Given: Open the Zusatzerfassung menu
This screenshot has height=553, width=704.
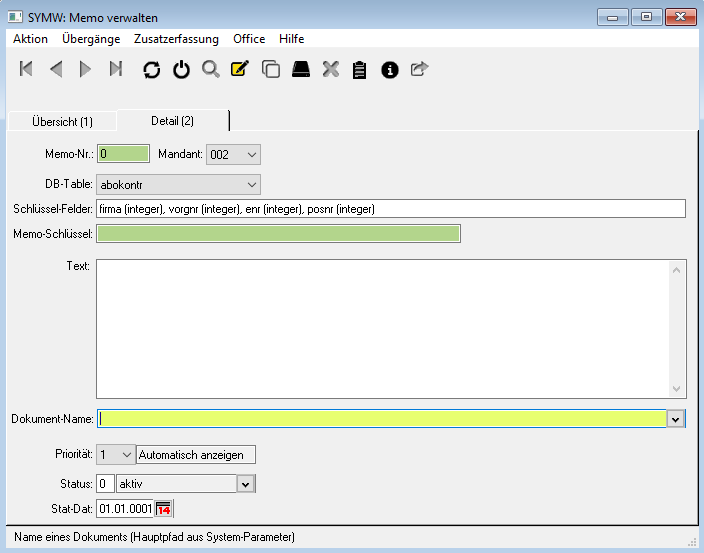Looking at the screenshot, I should 176,39.
